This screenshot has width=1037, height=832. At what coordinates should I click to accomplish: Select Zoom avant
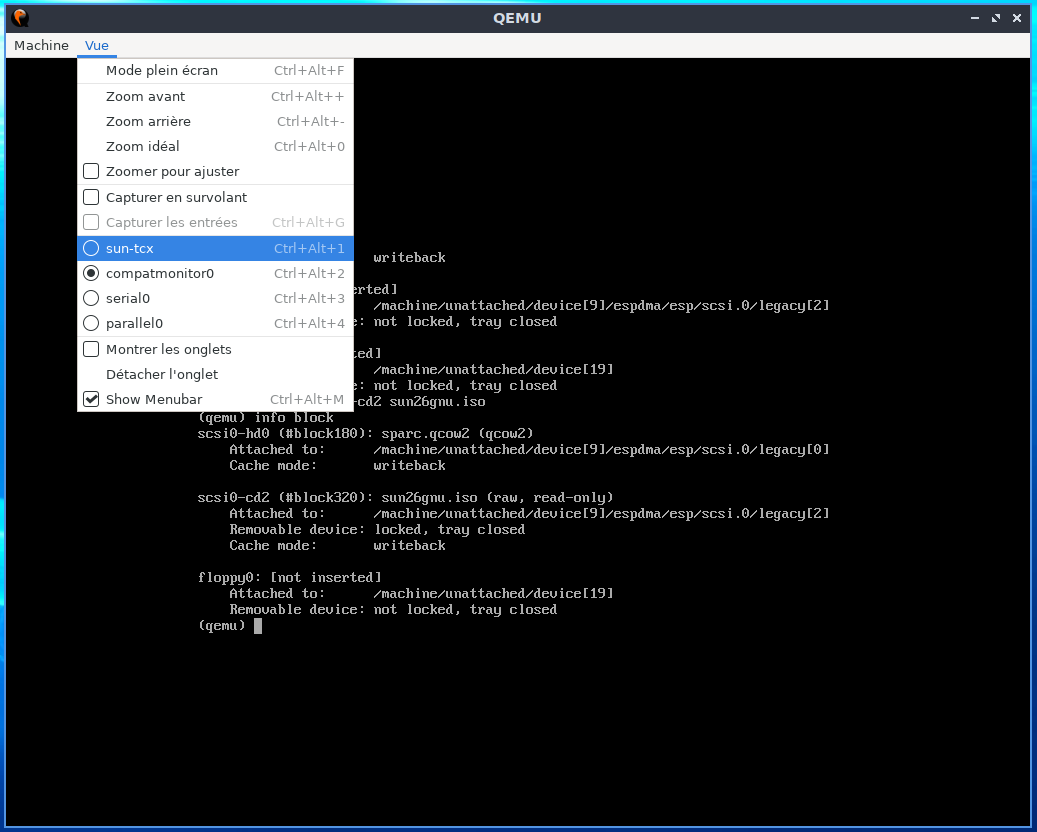click(x=216, y=97)
